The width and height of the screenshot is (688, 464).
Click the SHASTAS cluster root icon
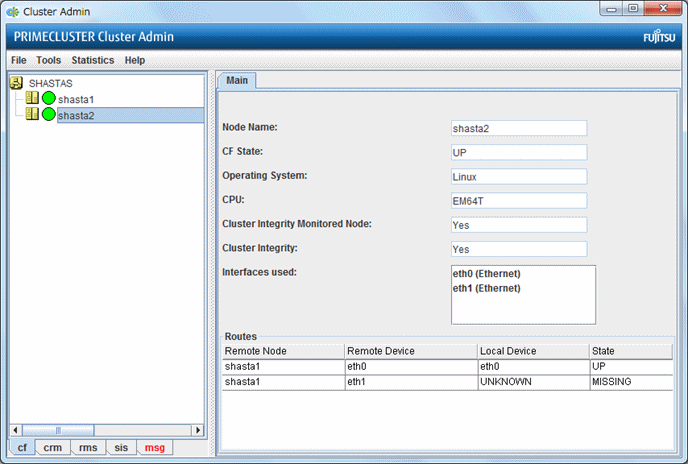[17, 84]
